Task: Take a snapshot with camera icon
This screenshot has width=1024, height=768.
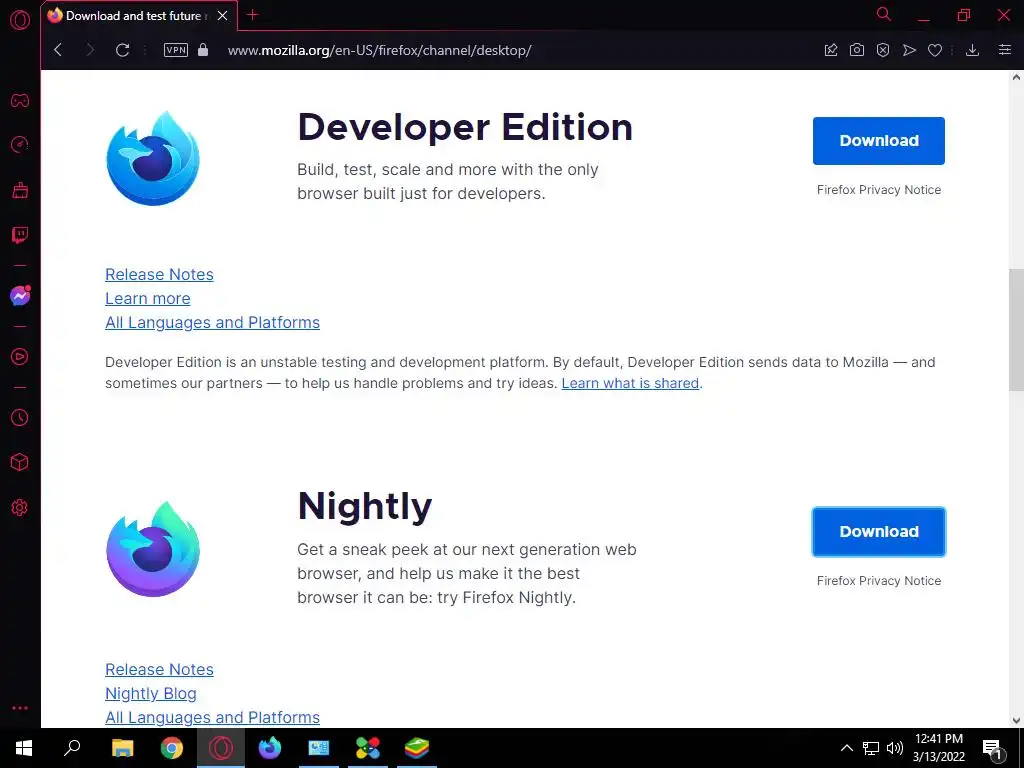Action: tap(857, 50)
